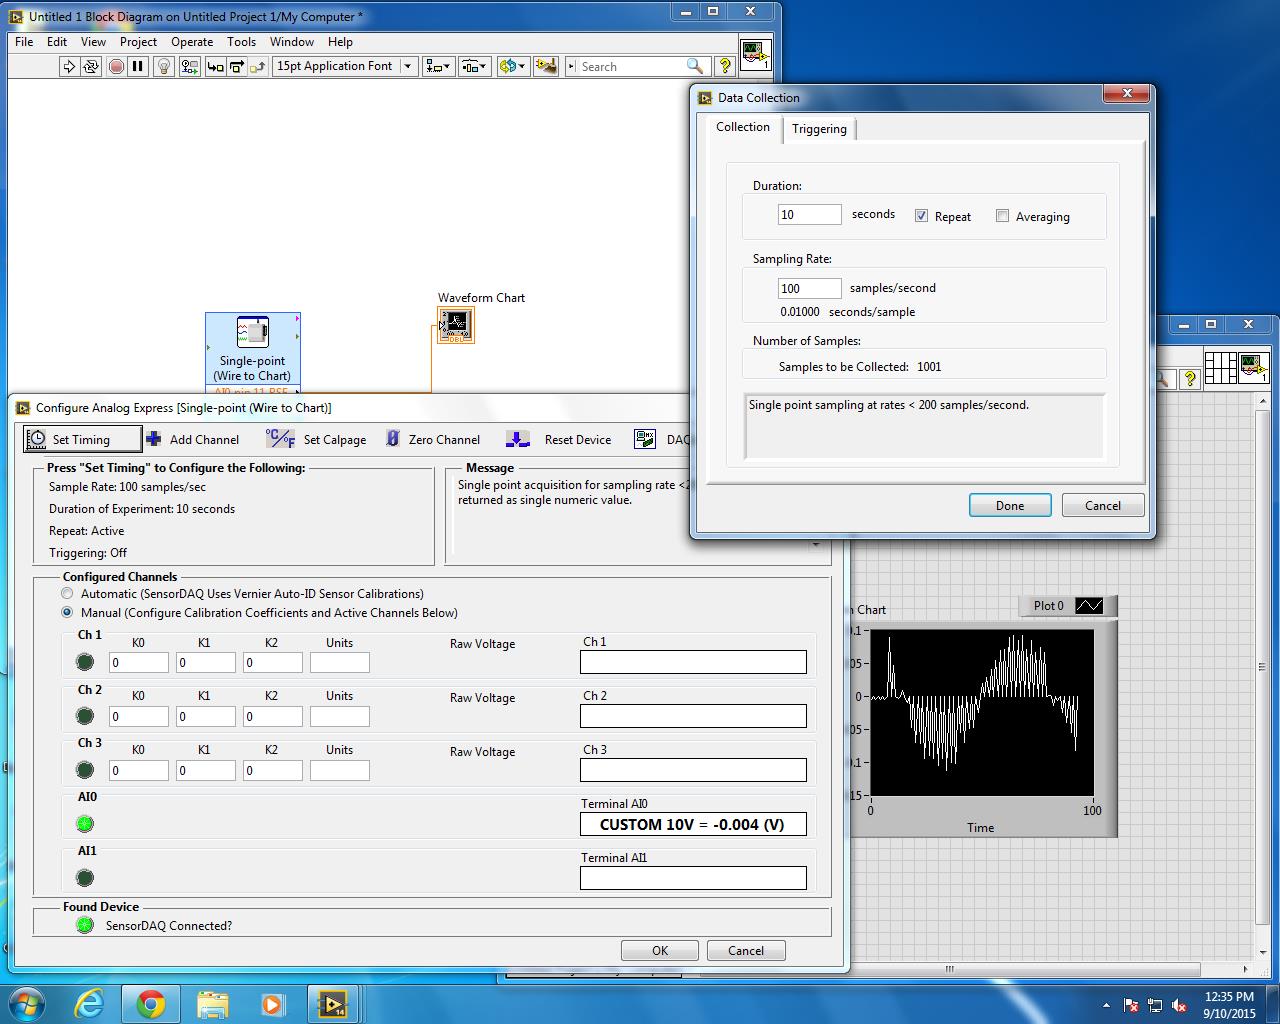1280x1024 pixels.
Task: Show hidden tray icons arrow
Action: click(1106, 1005)
